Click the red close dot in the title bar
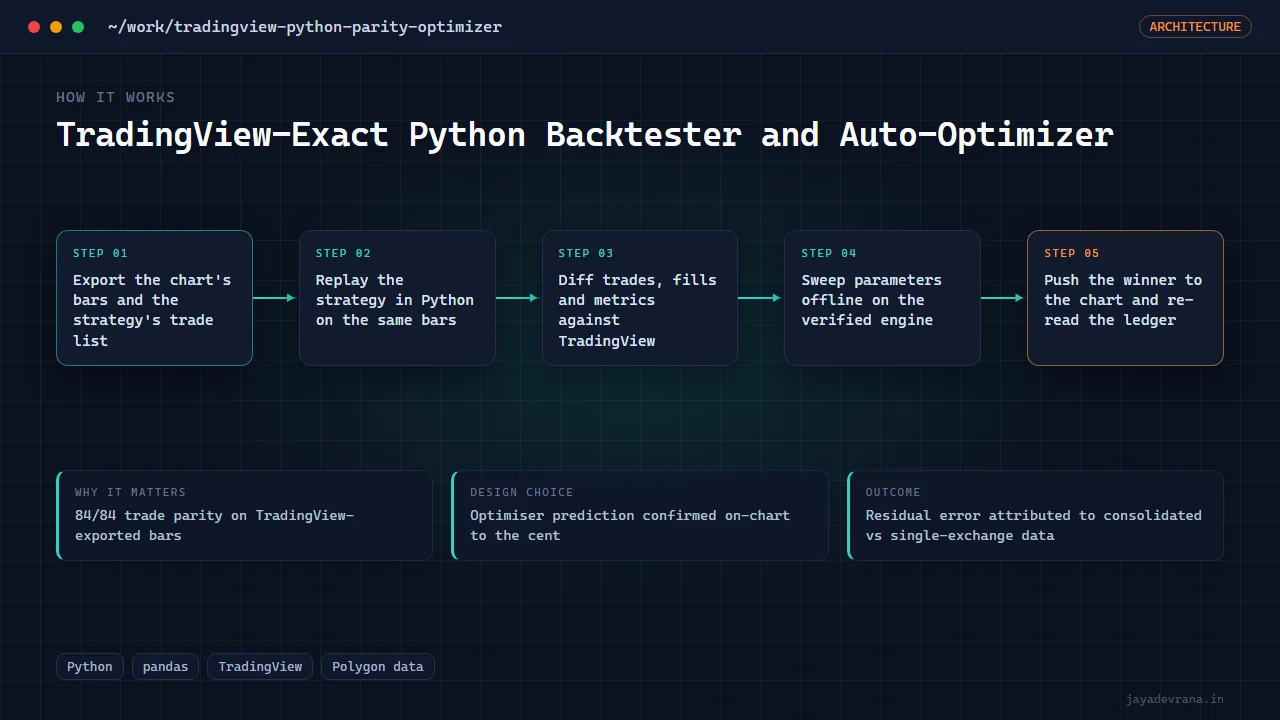Screen dimensions: 1280x720 (x=34, y=27)
